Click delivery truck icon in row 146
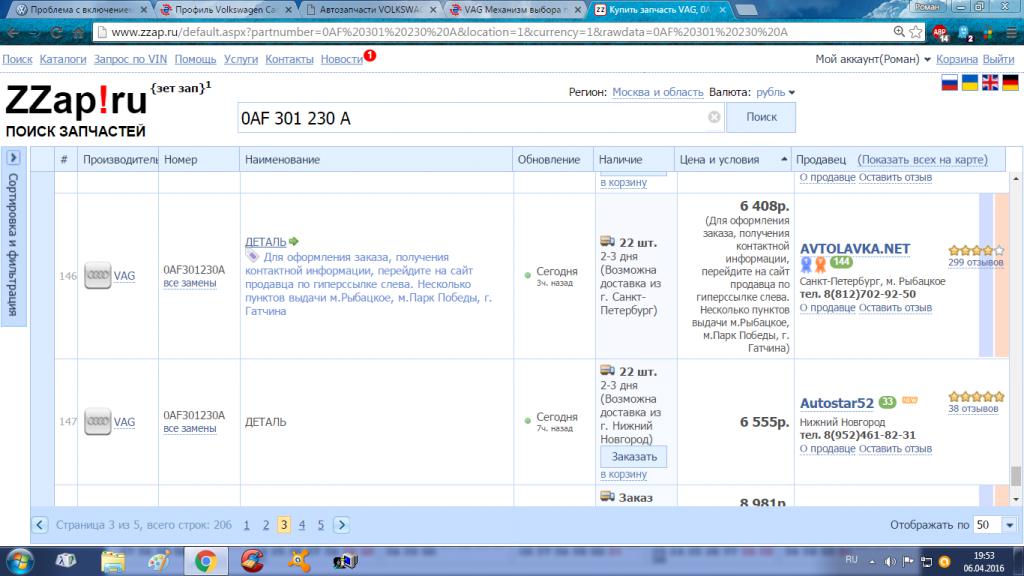Viewport: 1024px width, 576px height. tap(607, 242)
